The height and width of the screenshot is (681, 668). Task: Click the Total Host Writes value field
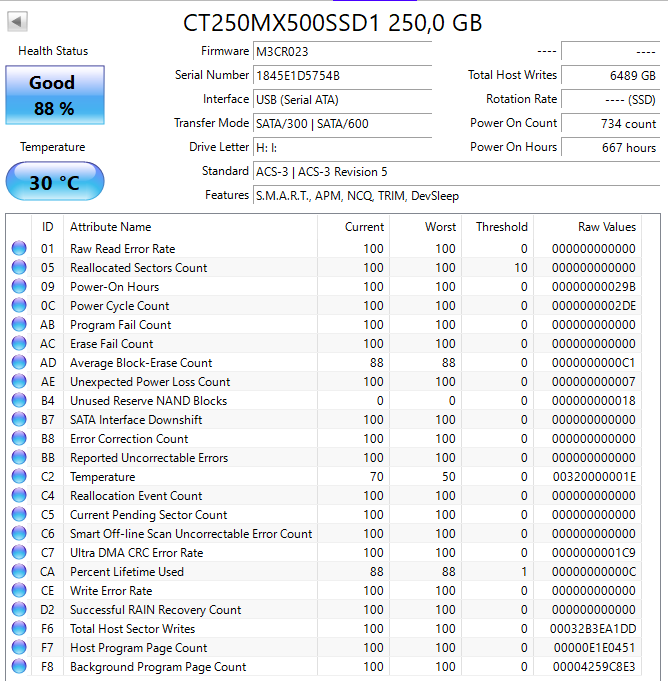[610, 75]
